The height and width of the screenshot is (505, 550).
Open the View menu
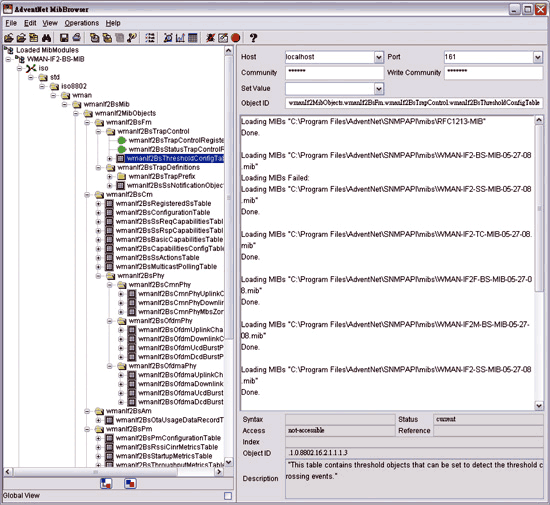click(x=50, y=23)
